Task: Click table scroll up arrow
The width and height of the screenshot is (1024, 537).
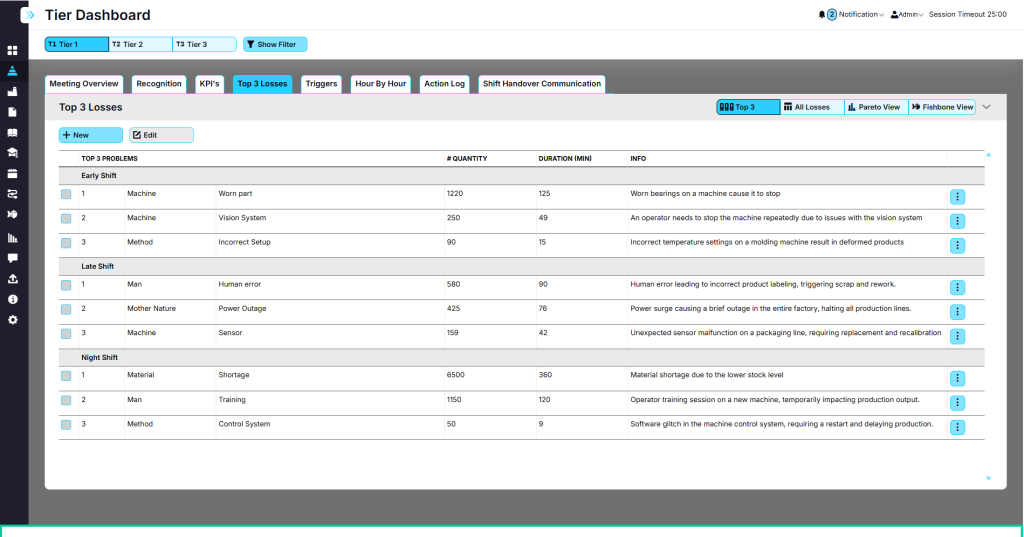Action: click(x=988, y=155)
